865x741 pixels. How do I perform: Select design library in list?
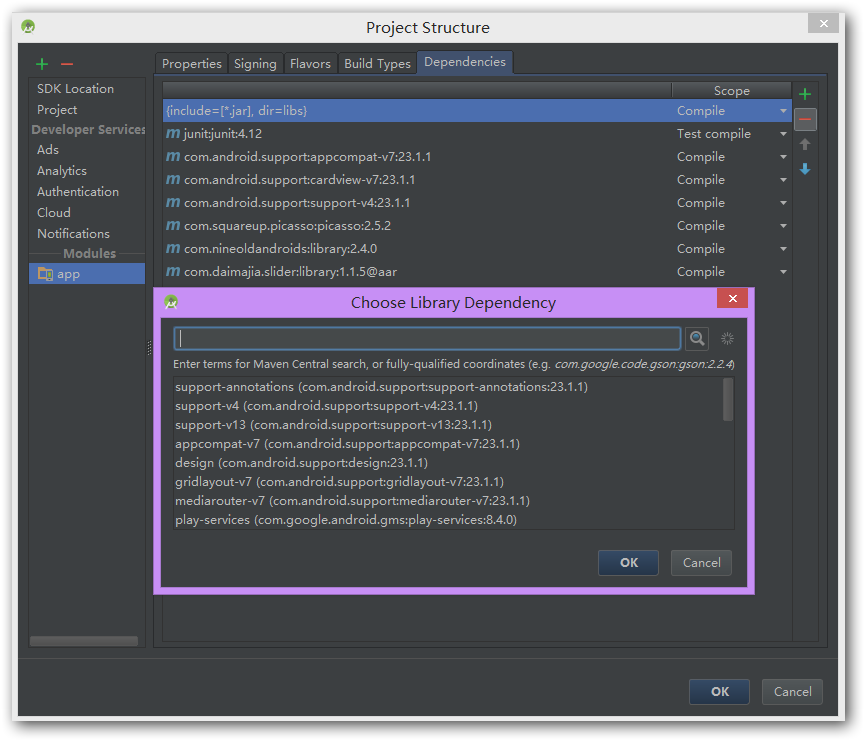(448, 463)
